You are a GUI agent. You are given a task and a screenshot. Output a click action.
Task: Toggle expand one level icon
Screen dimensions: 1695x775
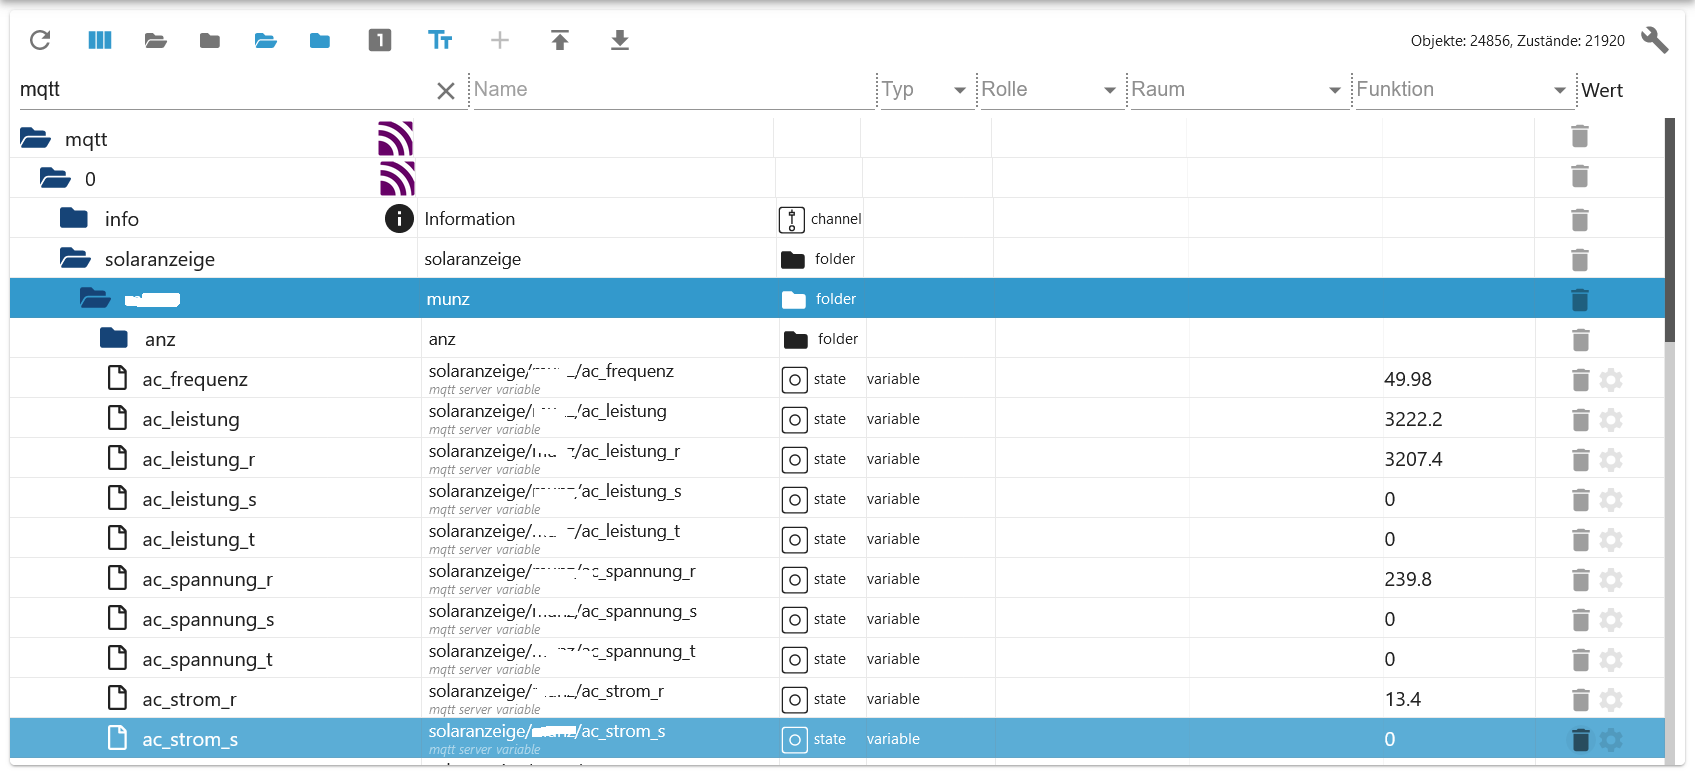(380, 40)
